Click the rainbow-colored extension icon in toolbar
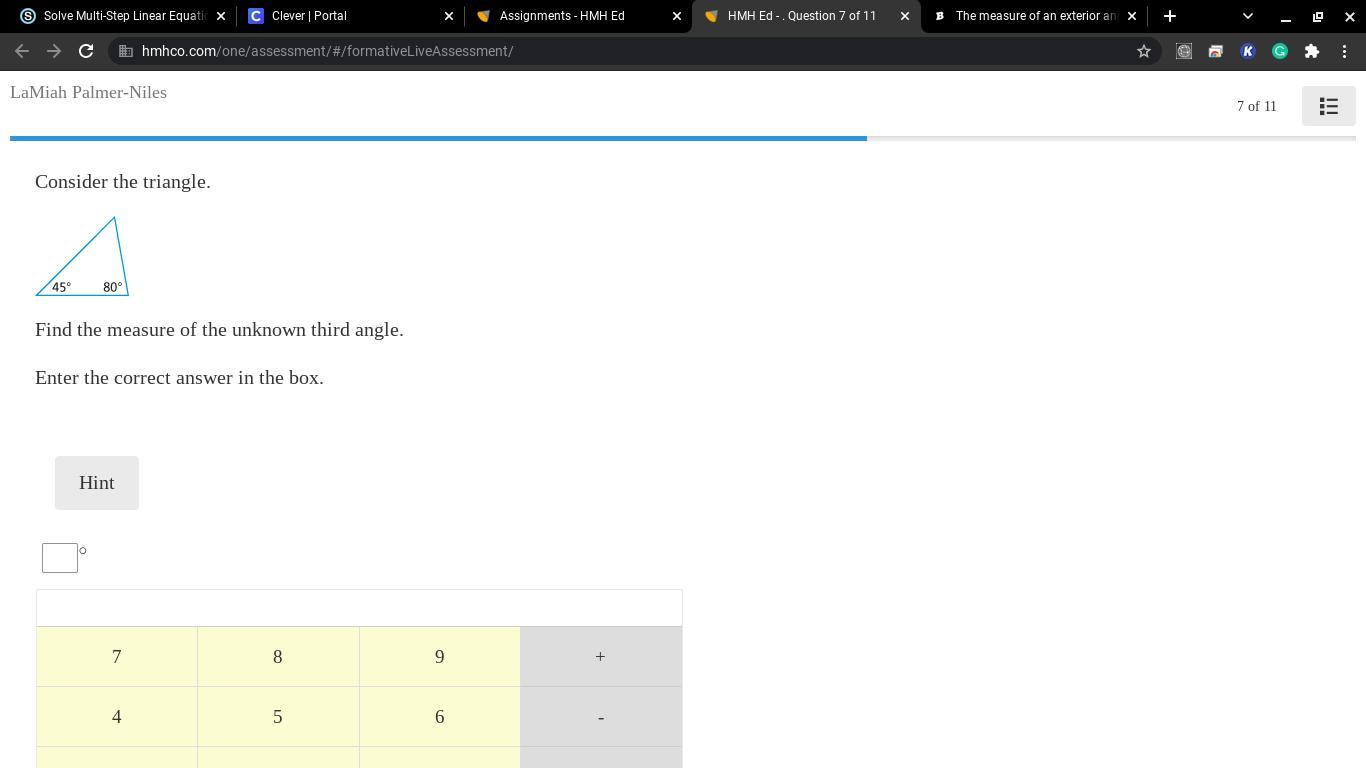Screen dimensions: 1366x768 pos(1216,51)
